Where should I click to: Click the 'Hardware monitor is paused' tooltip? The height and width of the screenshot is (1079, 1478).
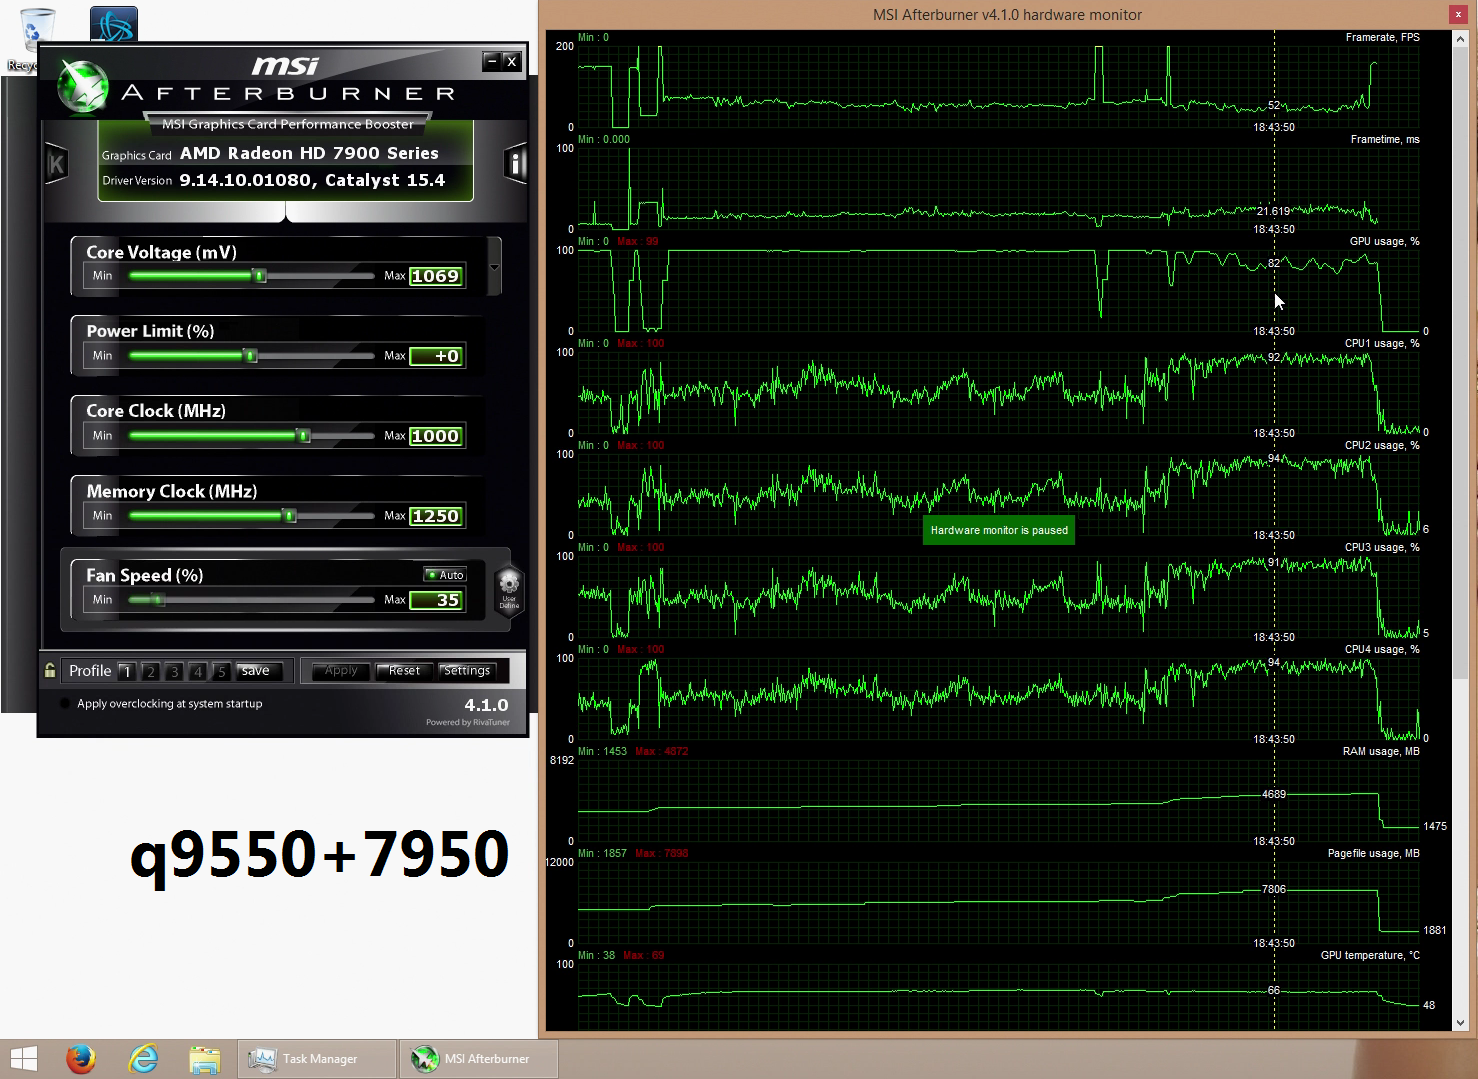[x=999, y=530]
